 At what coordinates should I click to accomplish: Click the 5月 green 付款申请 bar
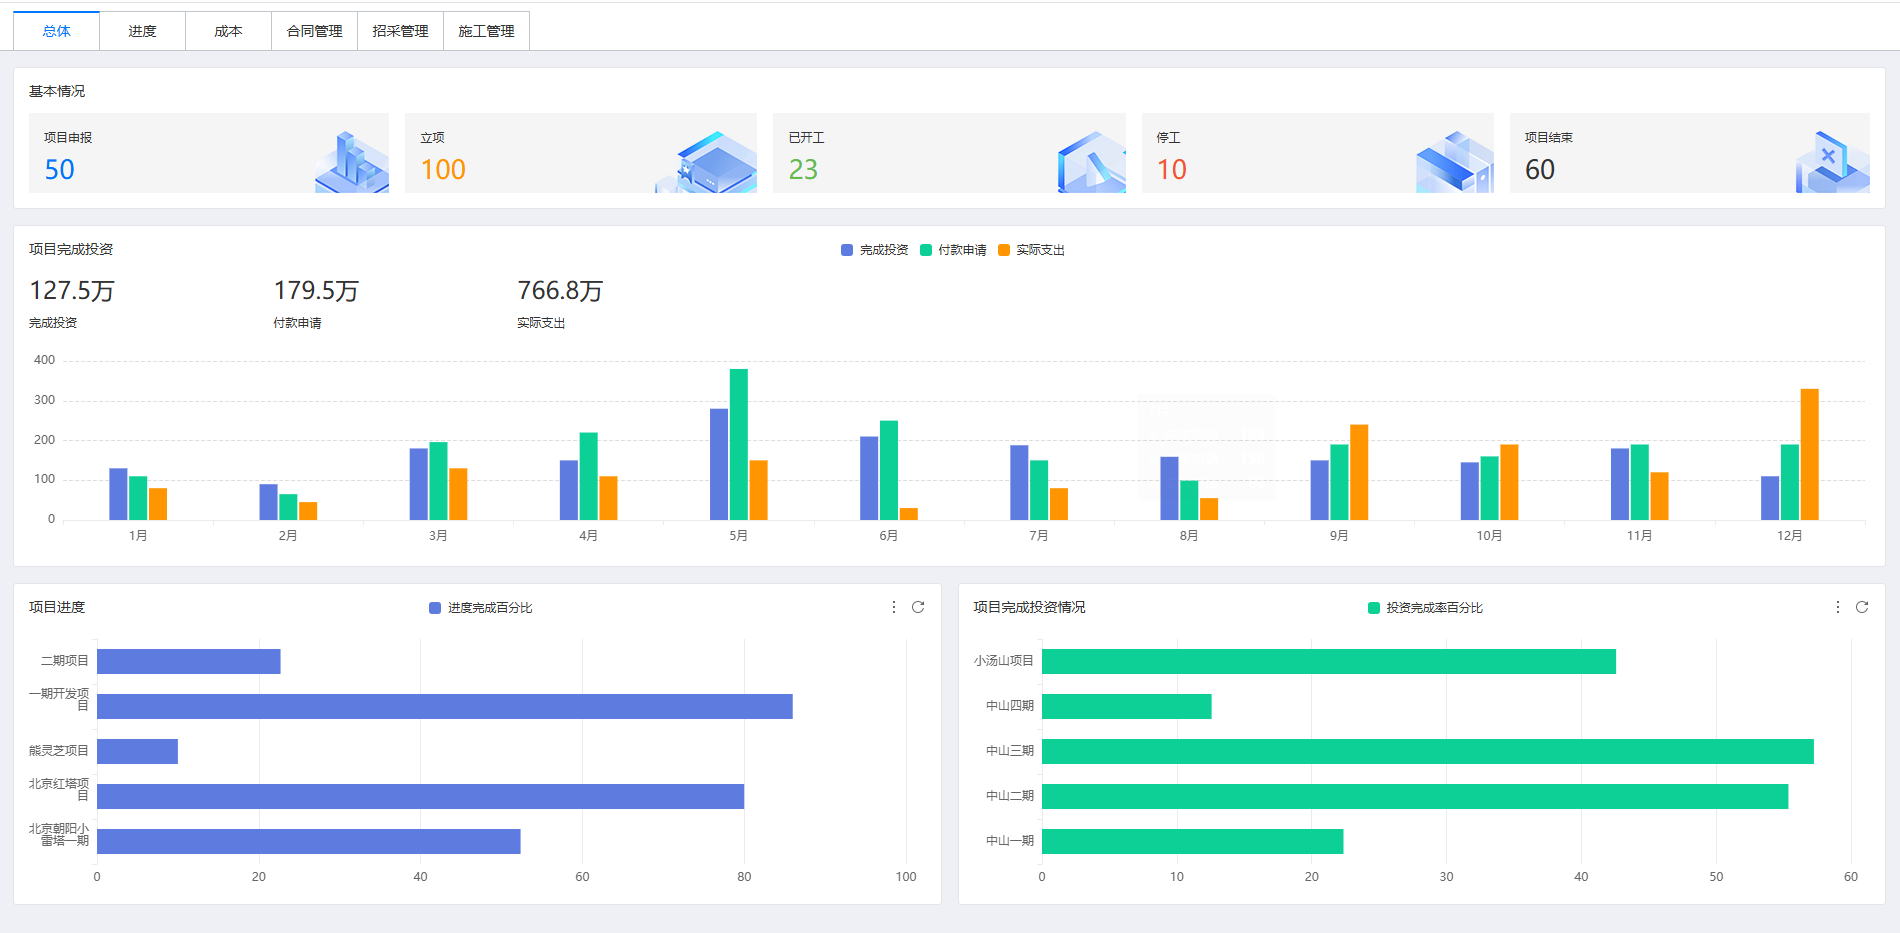pyautogui.click(x=739, y=444)
